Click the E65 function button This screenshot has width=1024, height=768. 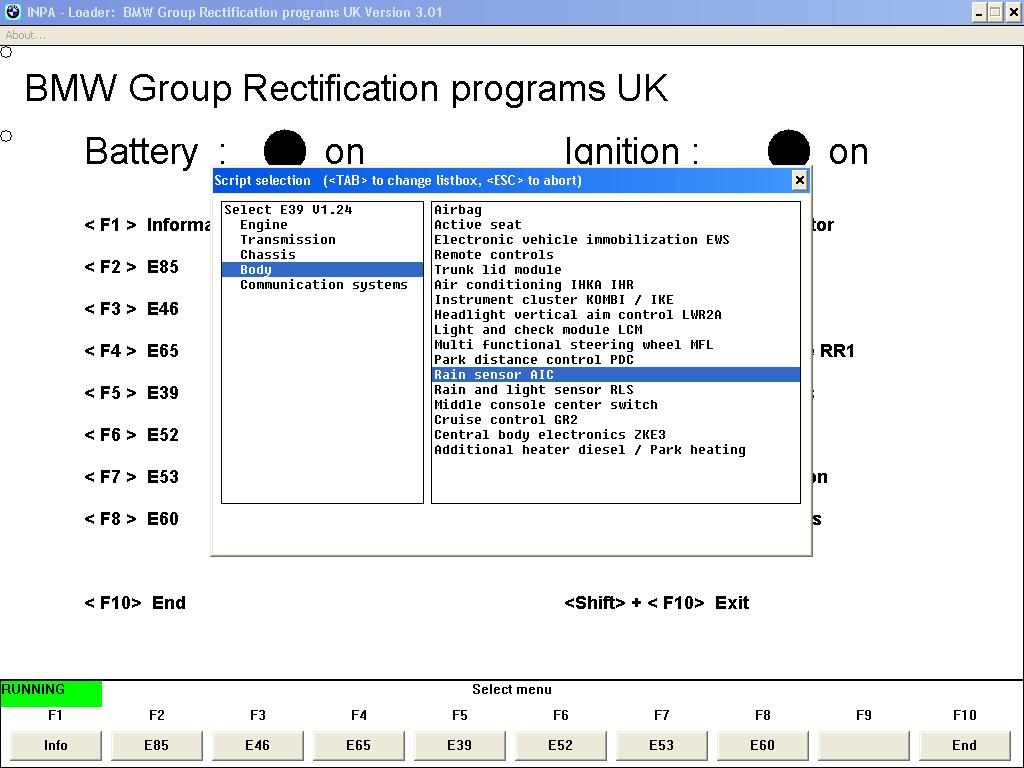pyautogui.click(x=359, y=745)
